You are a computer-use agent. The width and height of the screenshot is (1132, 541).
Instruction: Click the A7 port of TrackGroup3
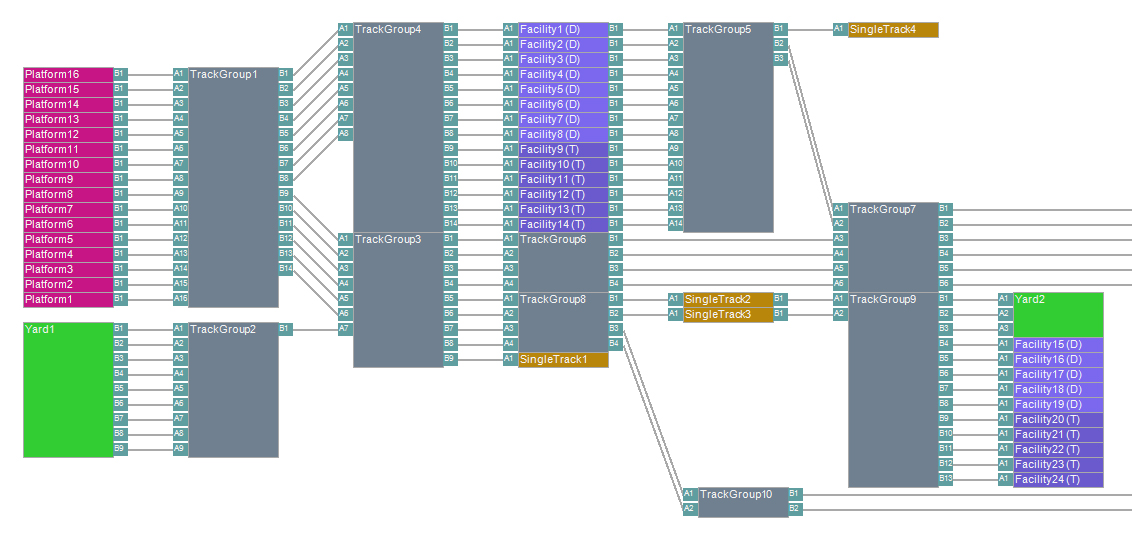(x=345, y=329)
